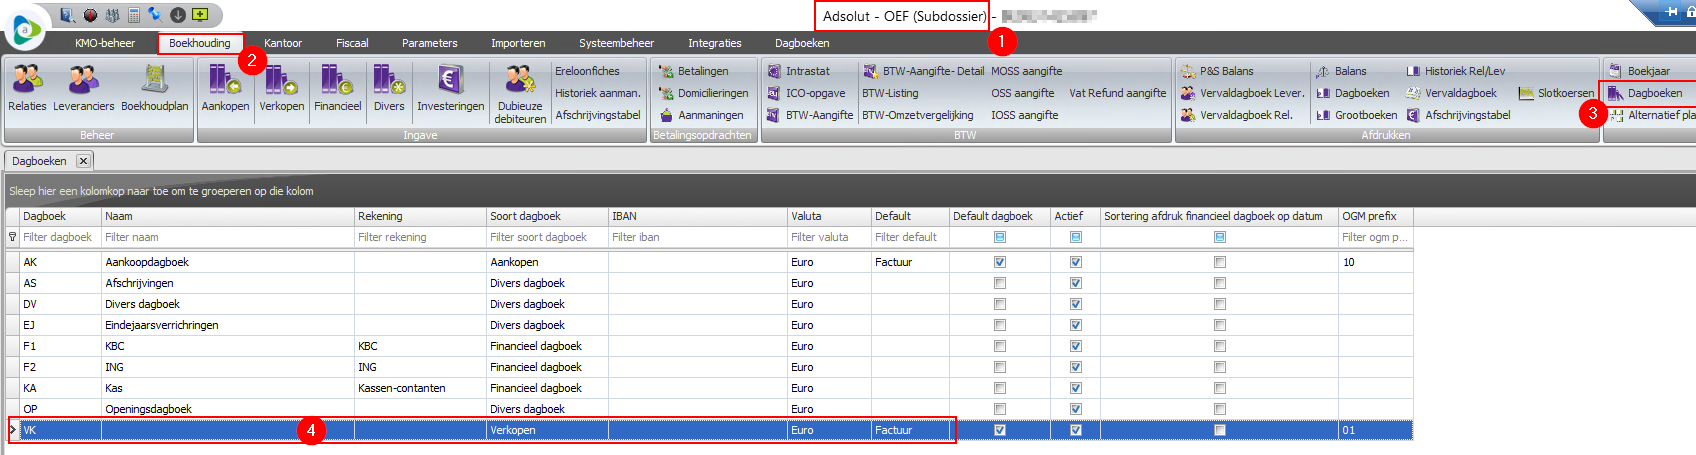Viewport: 1696px width, 455px height.
Task: Open Investeringen with the euro book icon
Action: pos(450,87)
